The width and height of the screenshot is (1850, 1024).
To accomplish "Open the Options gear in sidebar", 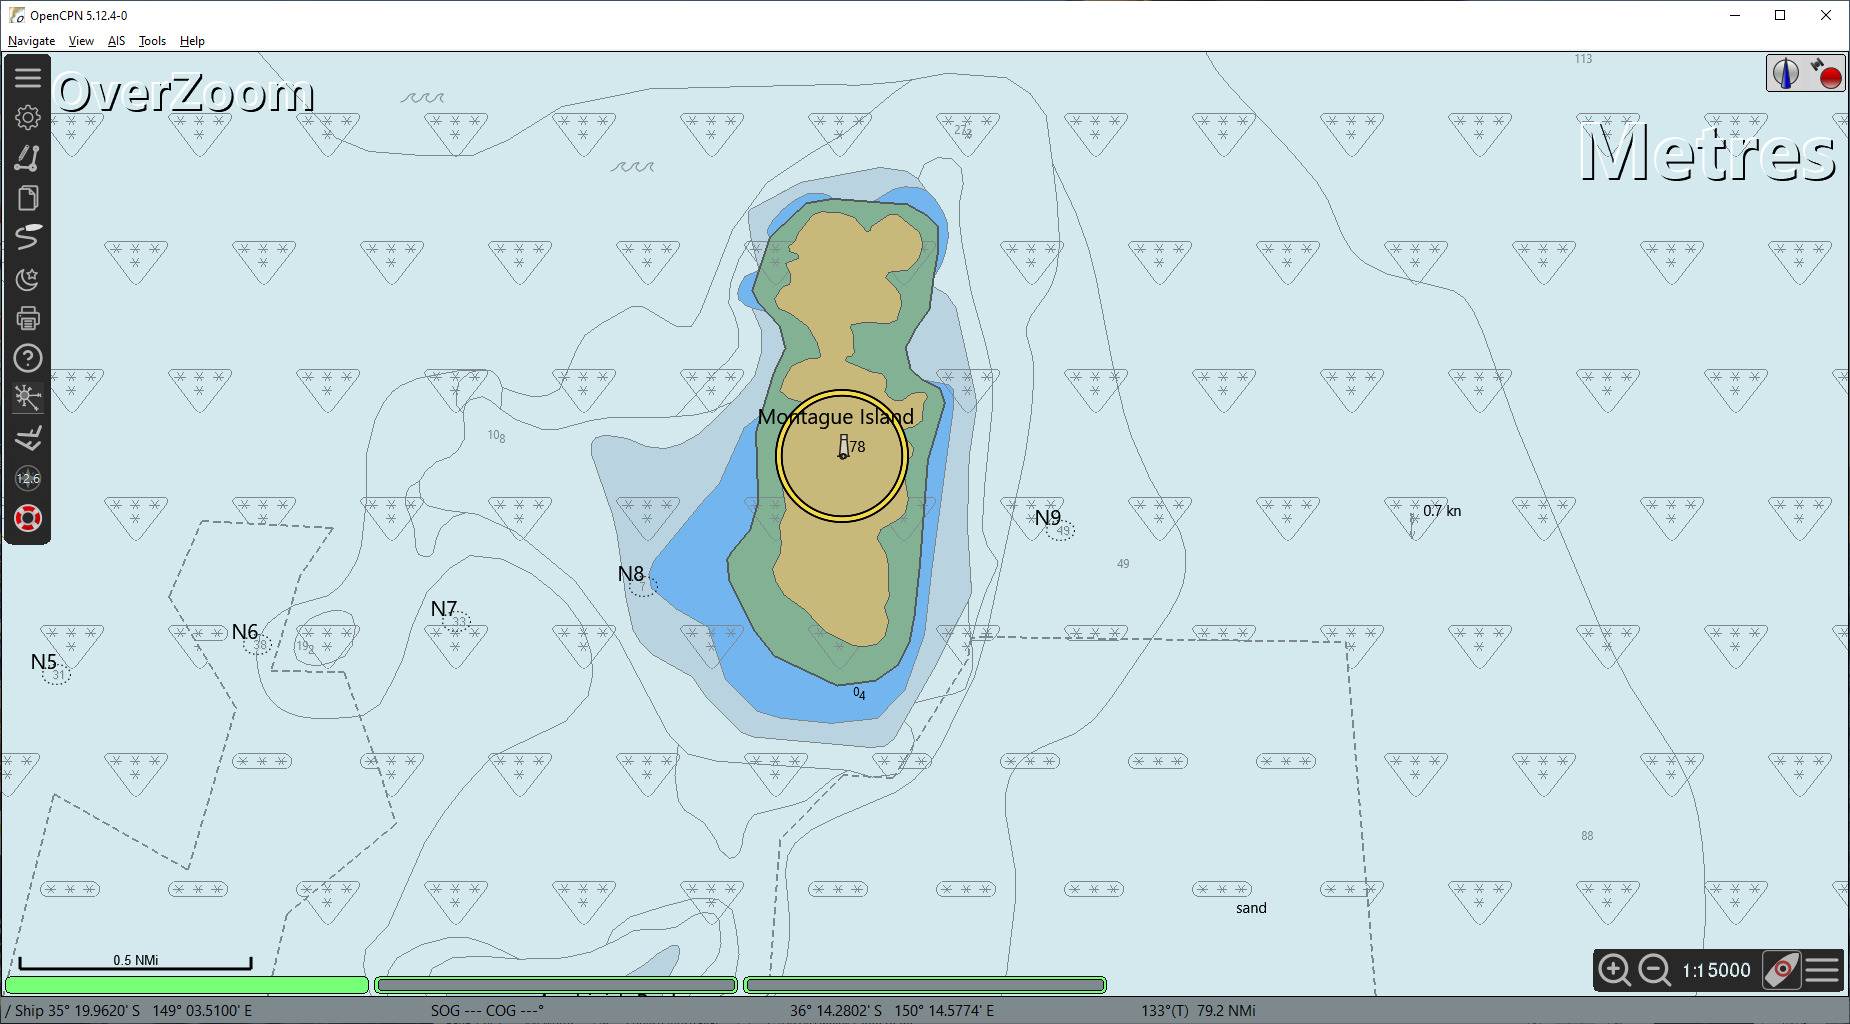I will pyautogui.click(x=28, y=118).
